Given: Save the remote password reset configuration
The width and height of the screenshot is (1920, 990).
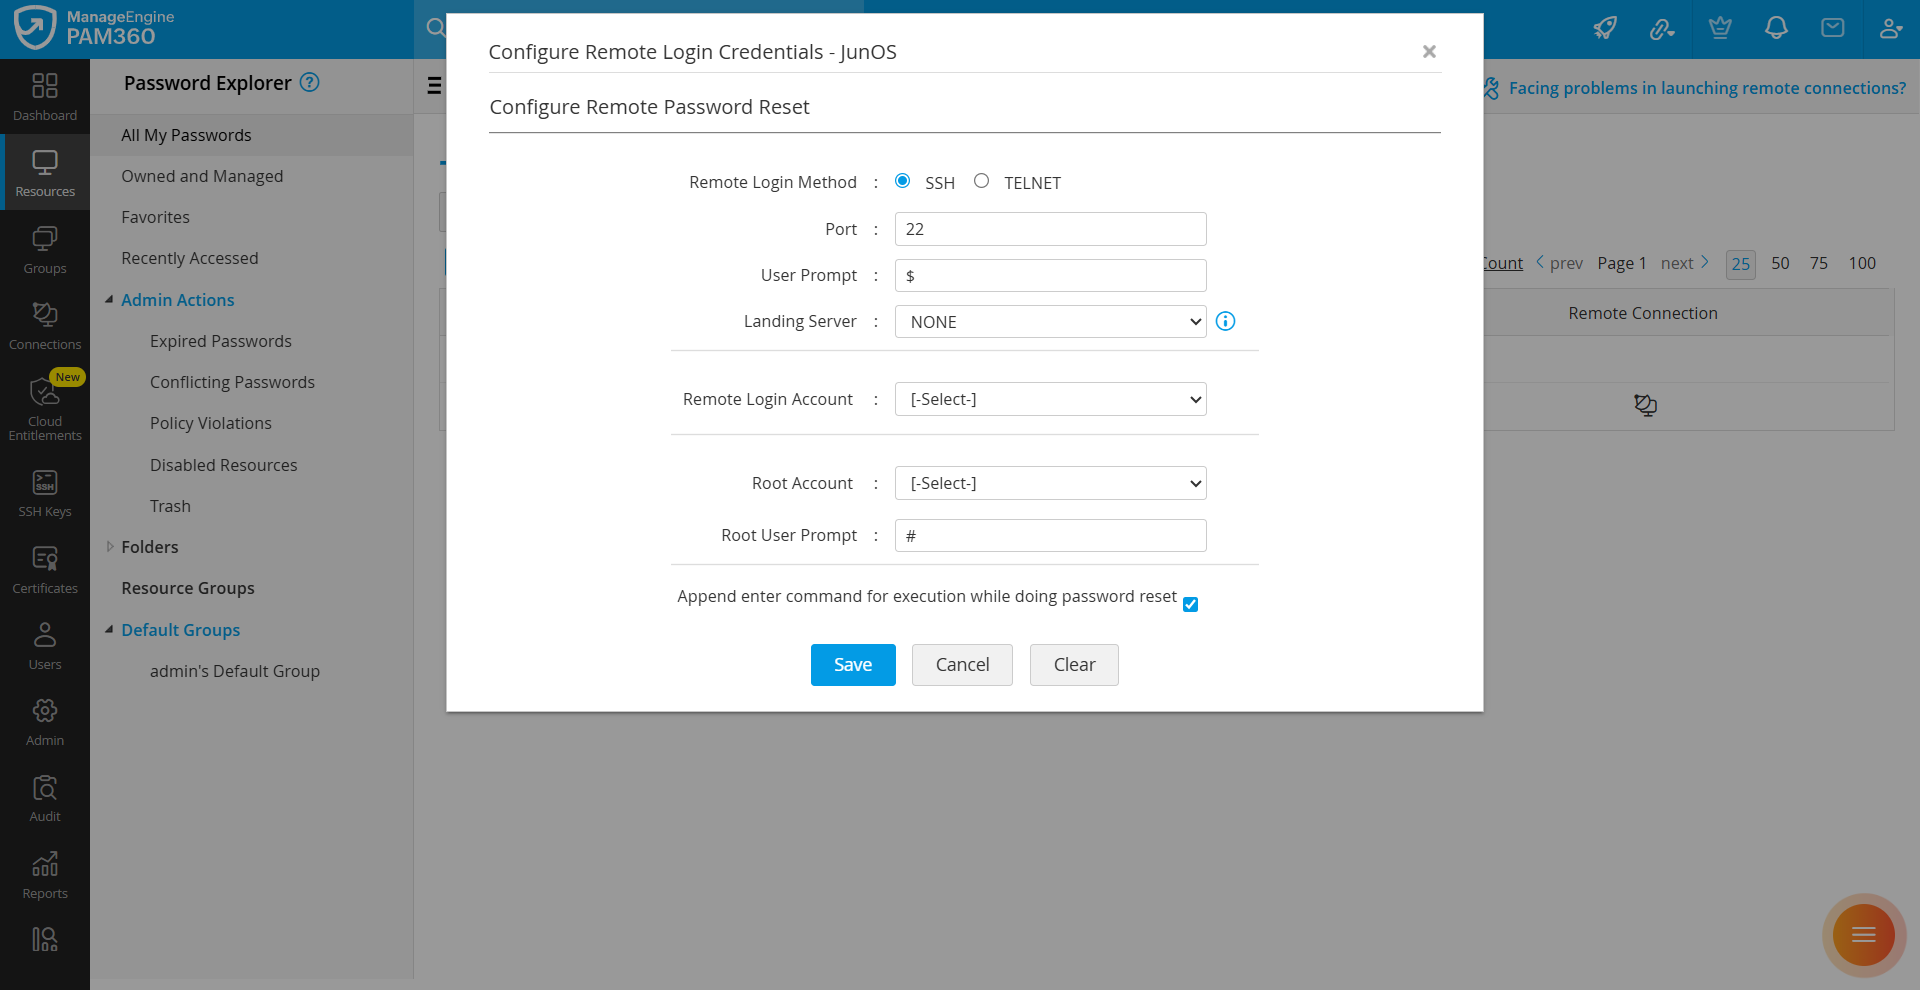Looking at the screenshot, I should point(852,664).
